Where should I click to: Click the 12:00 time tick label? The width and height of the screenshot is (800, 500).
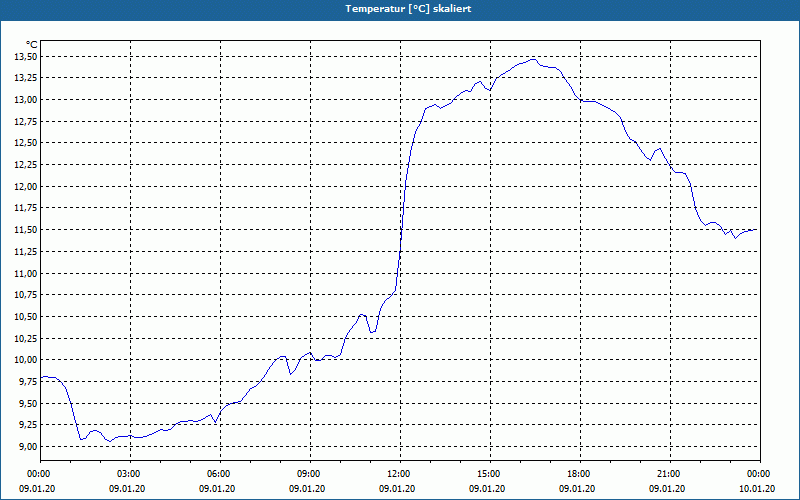click(x=401, y=474)
